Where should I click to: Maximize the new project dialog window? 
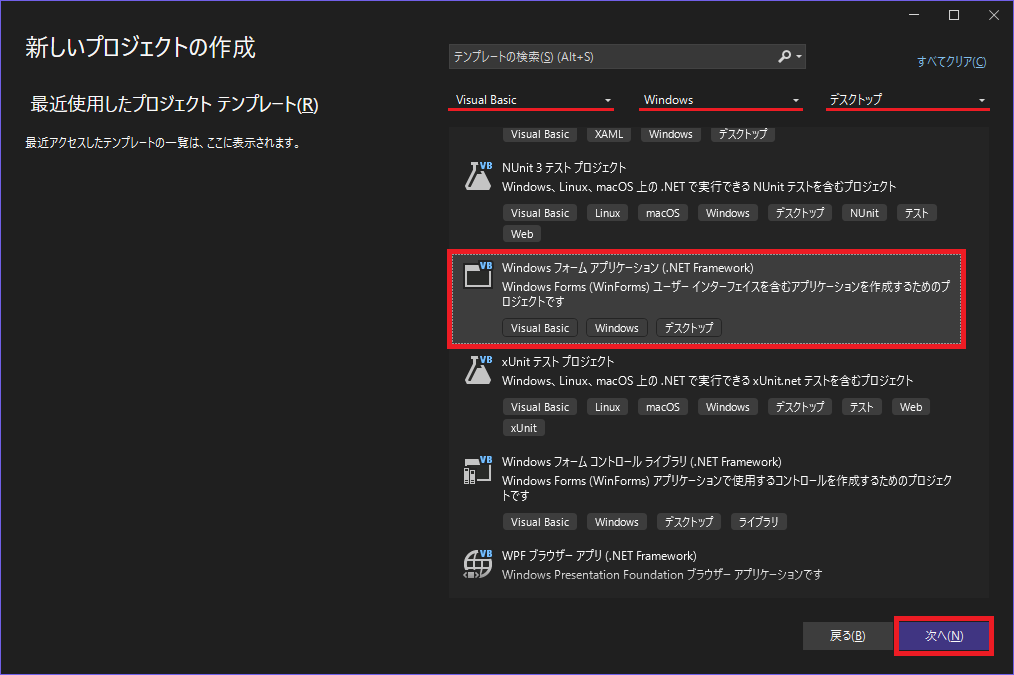954,15
